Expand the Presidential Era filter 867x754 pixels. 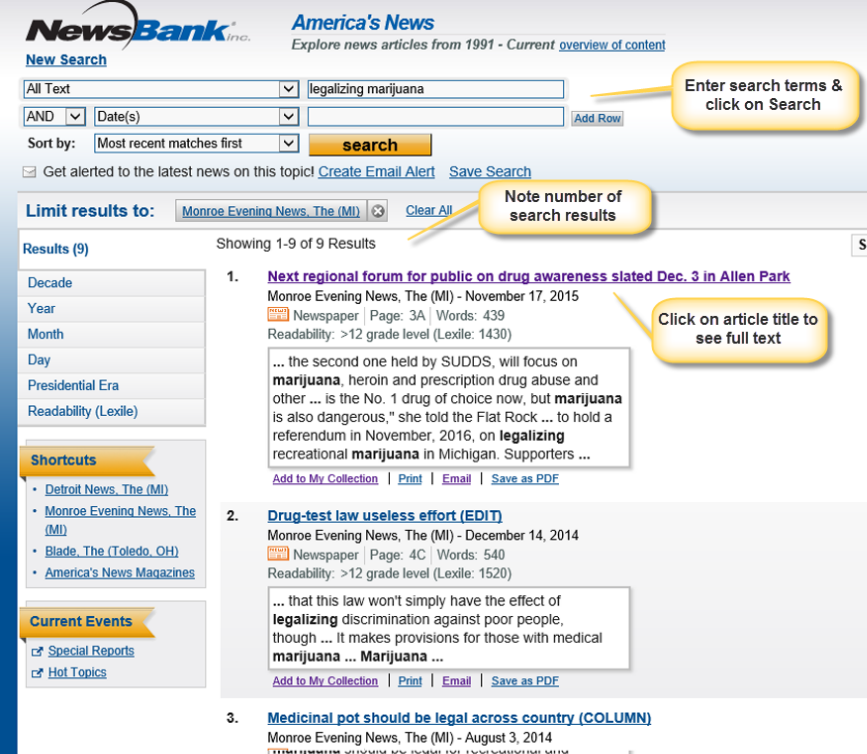pyautogui.click(x=112, y=385)
